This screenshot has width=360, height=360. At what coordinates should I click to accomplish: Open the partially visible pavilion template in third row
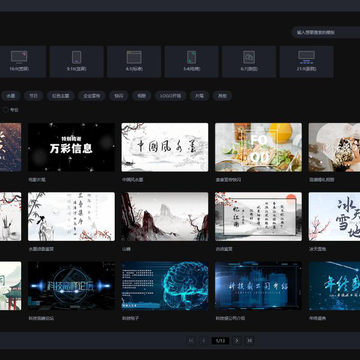tap(10, 286)
